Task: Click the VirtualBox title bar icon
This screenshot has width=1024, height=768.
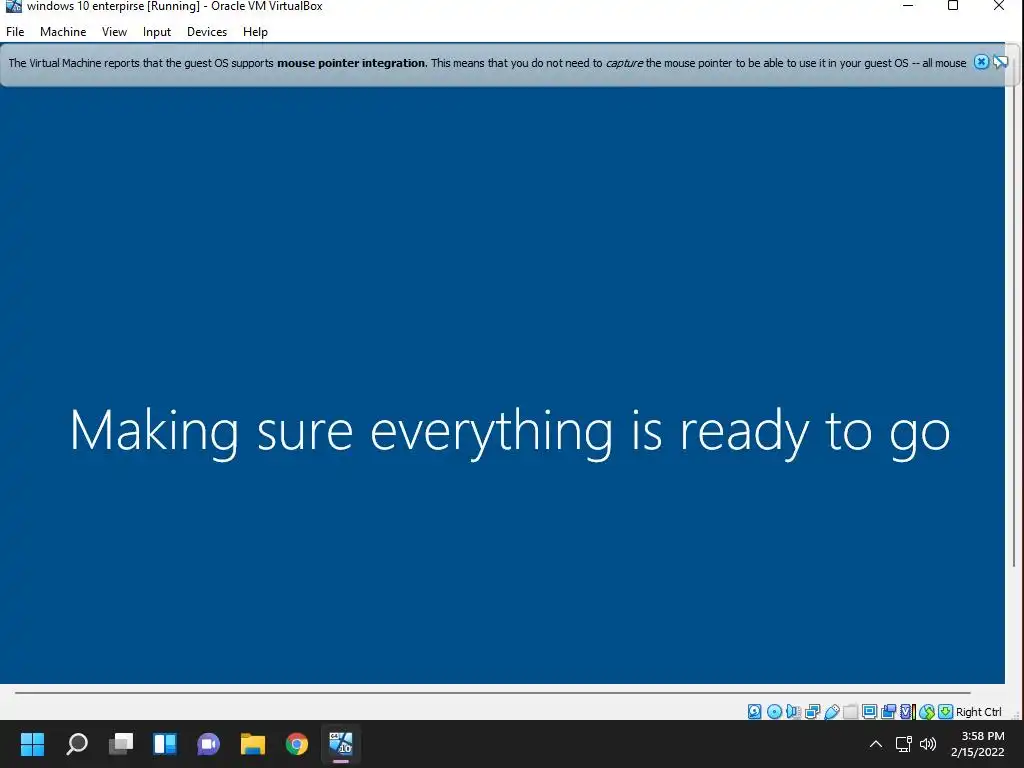Action: pyautogui.click(x=14, y=7)
